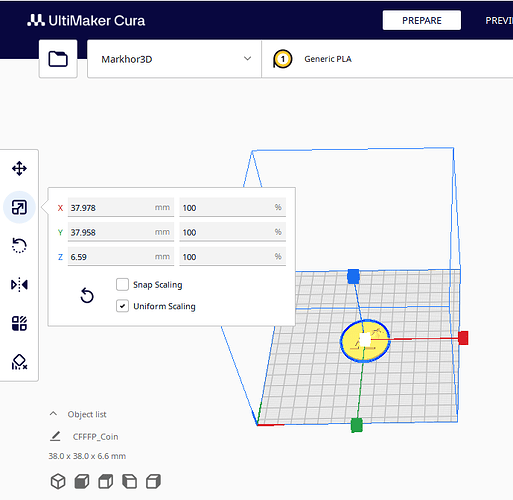Switch to right view cube icon
Image resolution: width=513 pixels, height=500 pixels.
pos(153,481)
